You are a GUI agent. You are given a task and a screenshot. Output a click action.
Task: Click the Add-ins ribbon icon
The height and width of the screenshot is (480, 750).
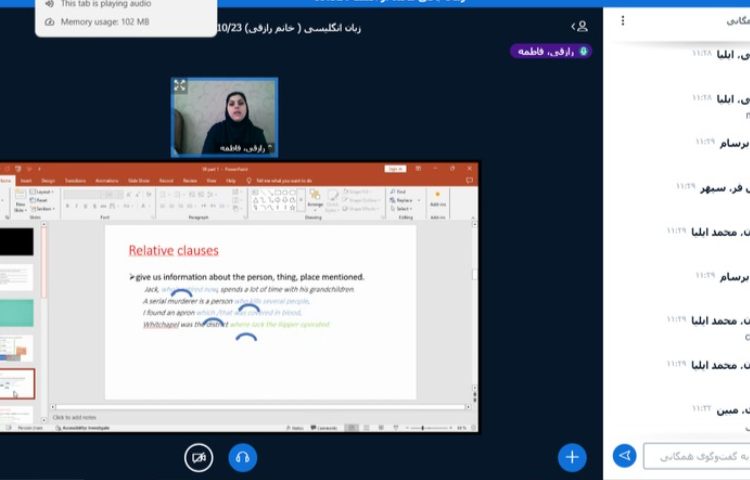click(437, 202)
